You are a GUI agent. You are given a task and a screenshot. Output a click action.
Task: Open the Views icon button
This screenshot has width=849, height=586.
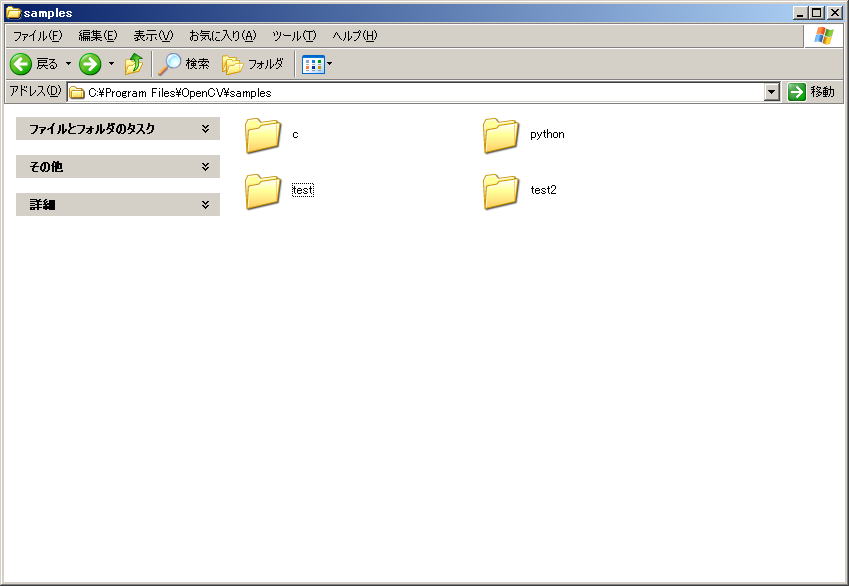[x=313, y=64]
